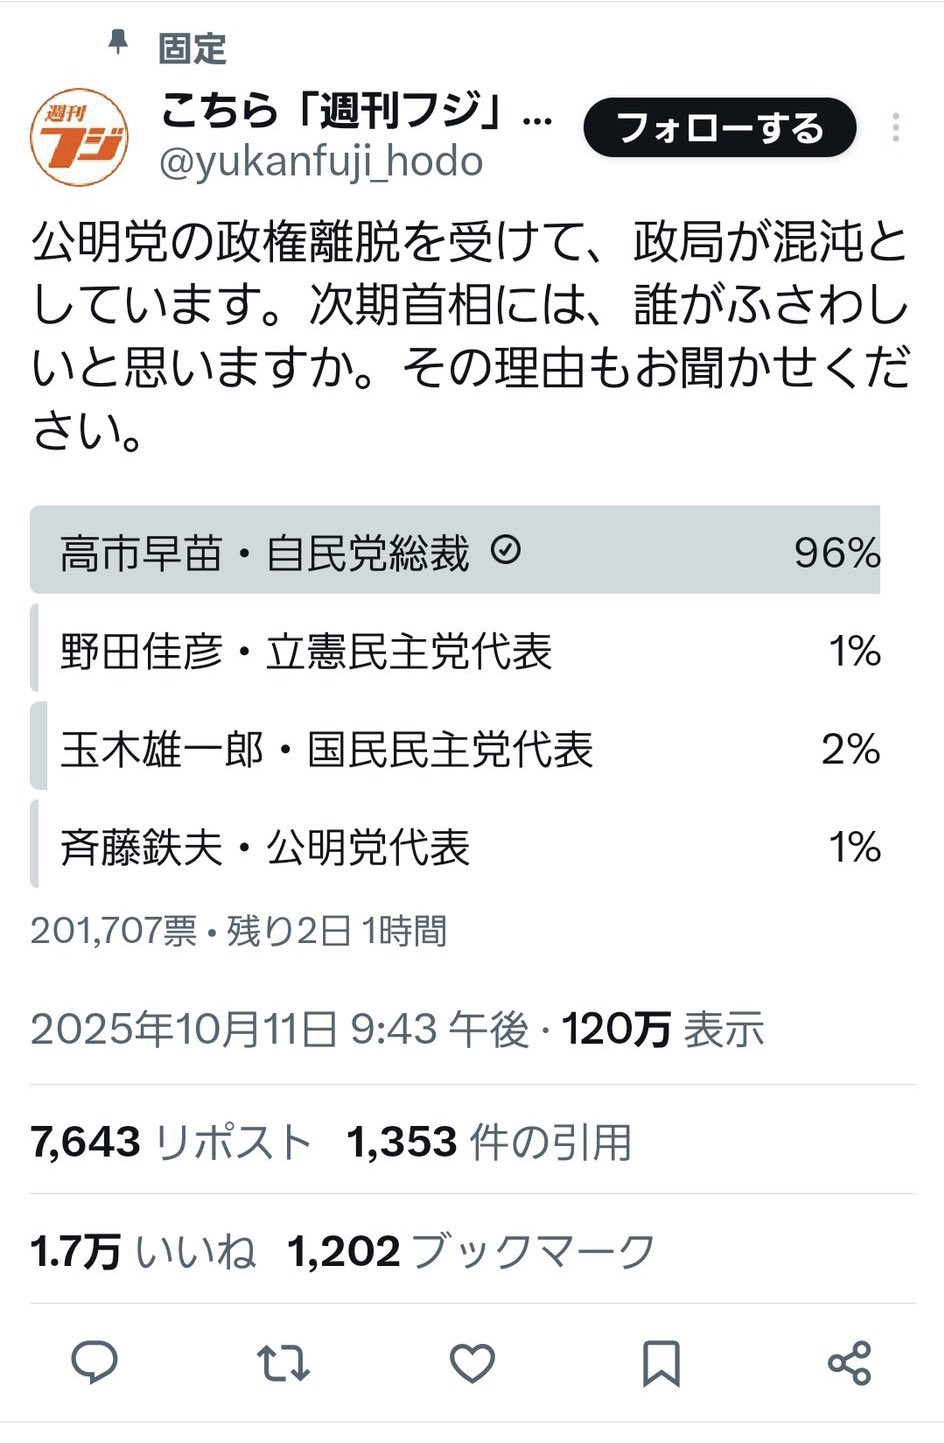The image size is (944, 1443).
Task: Click the voted checkmark beside 高市早苗
Action: tap(506, 550)
